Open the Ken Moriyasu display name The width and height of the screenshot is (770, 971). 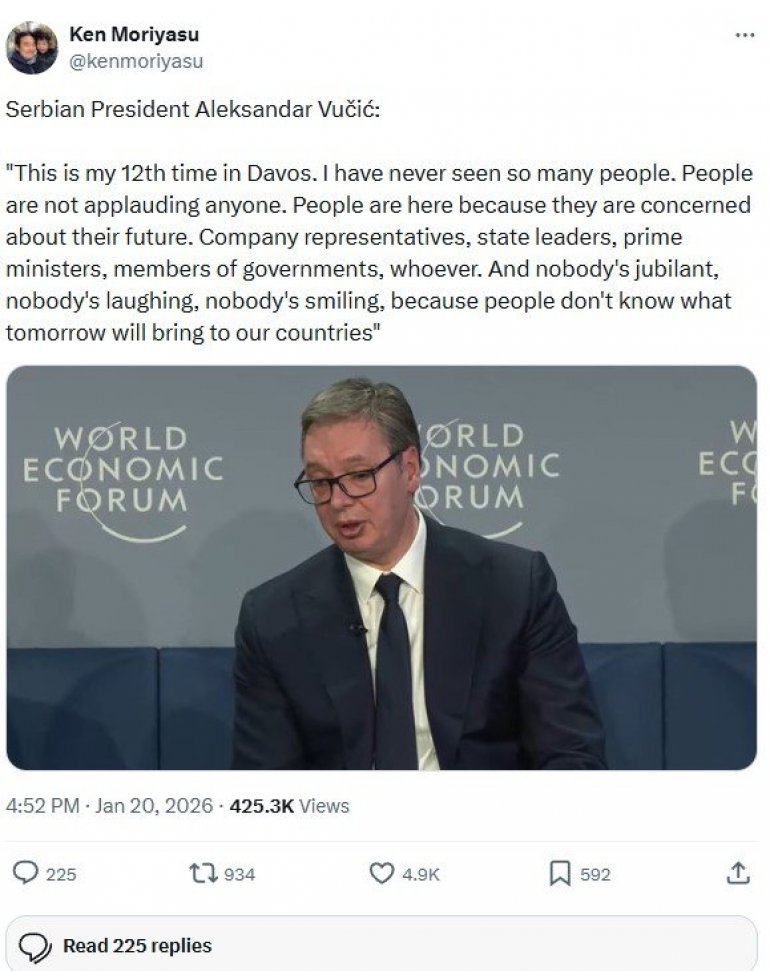[134, 34]
